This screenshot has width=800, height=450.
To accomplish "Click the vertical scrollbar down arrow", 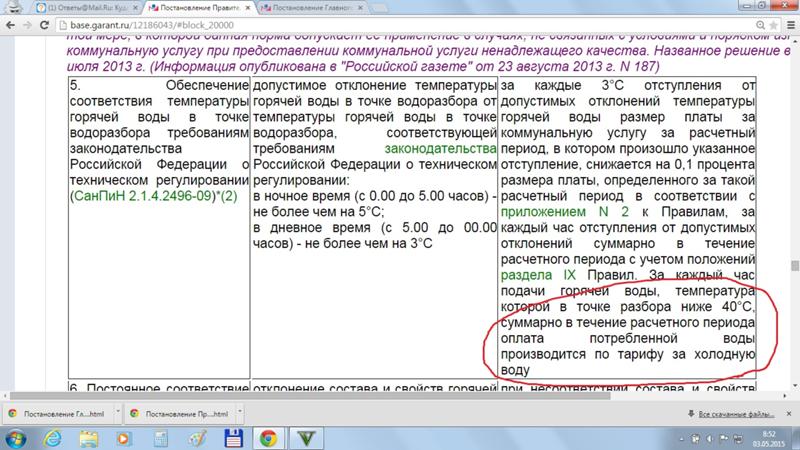I will [795, 386].
